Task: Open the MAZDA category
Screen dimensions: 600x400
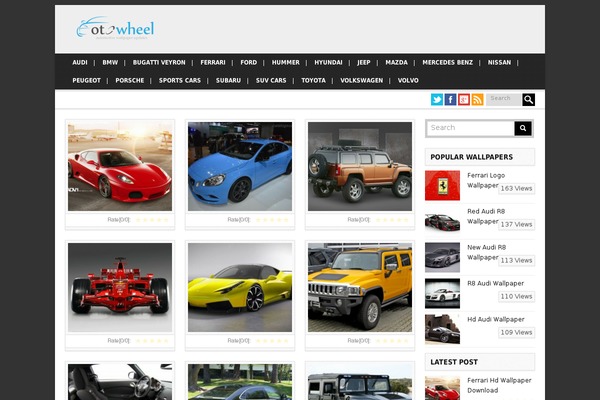Action: (x=396, y=62)
